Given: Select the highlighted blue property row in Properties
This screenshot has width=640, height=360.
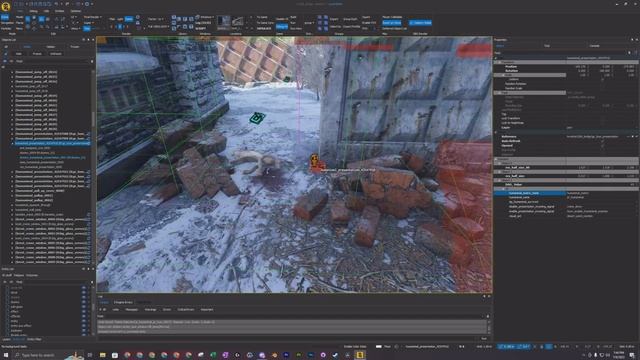Looking at the screenshot, I should click(566, 193).
